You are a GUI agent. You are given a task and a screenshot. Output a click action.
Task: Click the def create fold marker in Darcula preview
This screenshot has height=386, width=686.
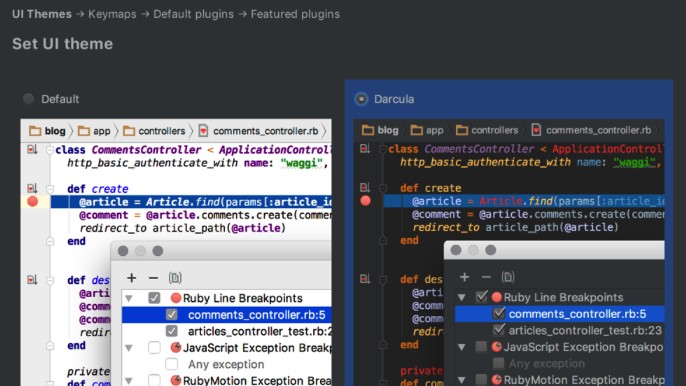(x=383, y=188)
